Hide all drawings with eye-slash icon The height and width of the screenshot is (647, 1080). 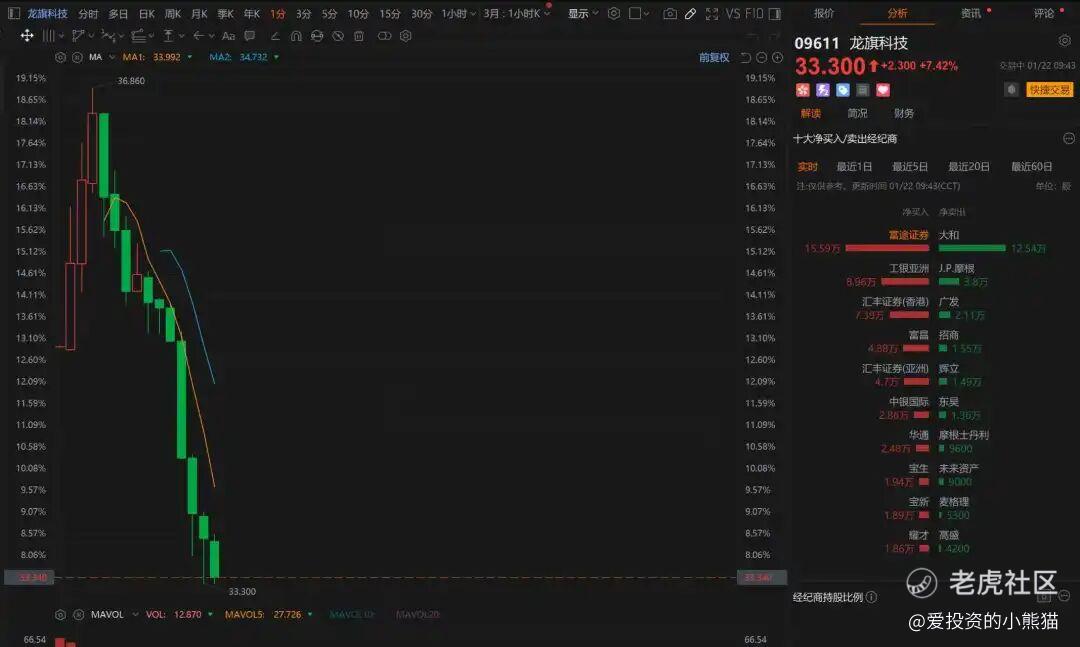point(338,36)
